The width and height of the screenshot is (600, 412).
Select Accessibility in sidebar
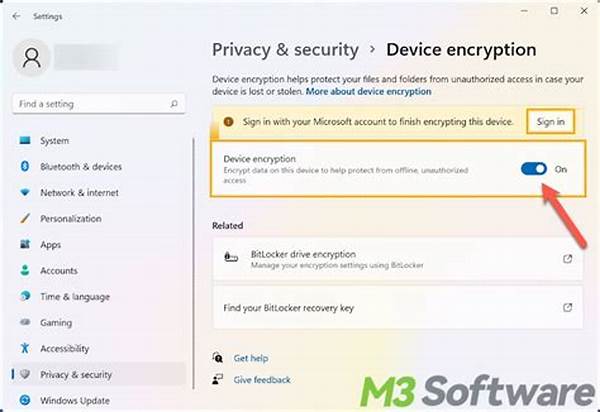[x=66, y=349]
